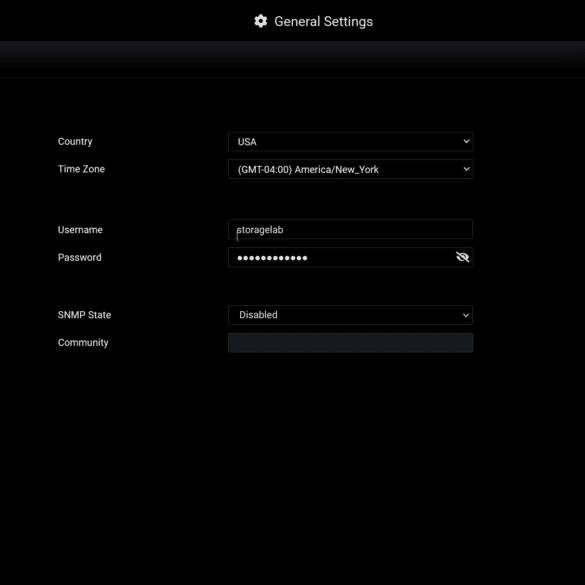Image resolution: width=585 pixels, height=585 pixels.
Task: Click the Username field containing storagelab
Action: point(350,229)
